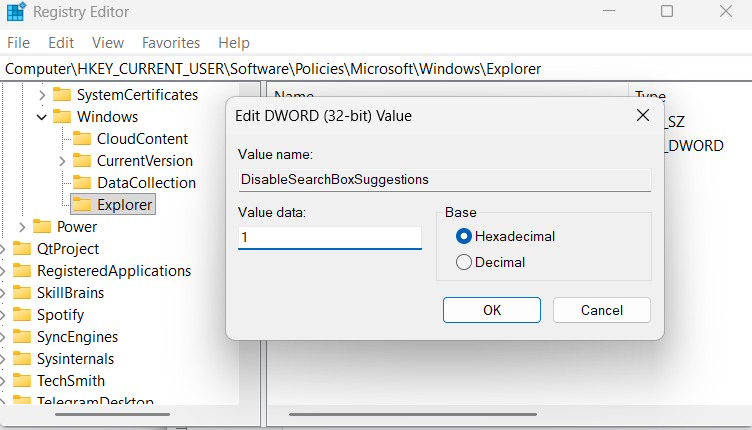The width and height of the screenshot is (752, 430).
Task: Minimize the Registry Editor window
Action: pos(609,11)
